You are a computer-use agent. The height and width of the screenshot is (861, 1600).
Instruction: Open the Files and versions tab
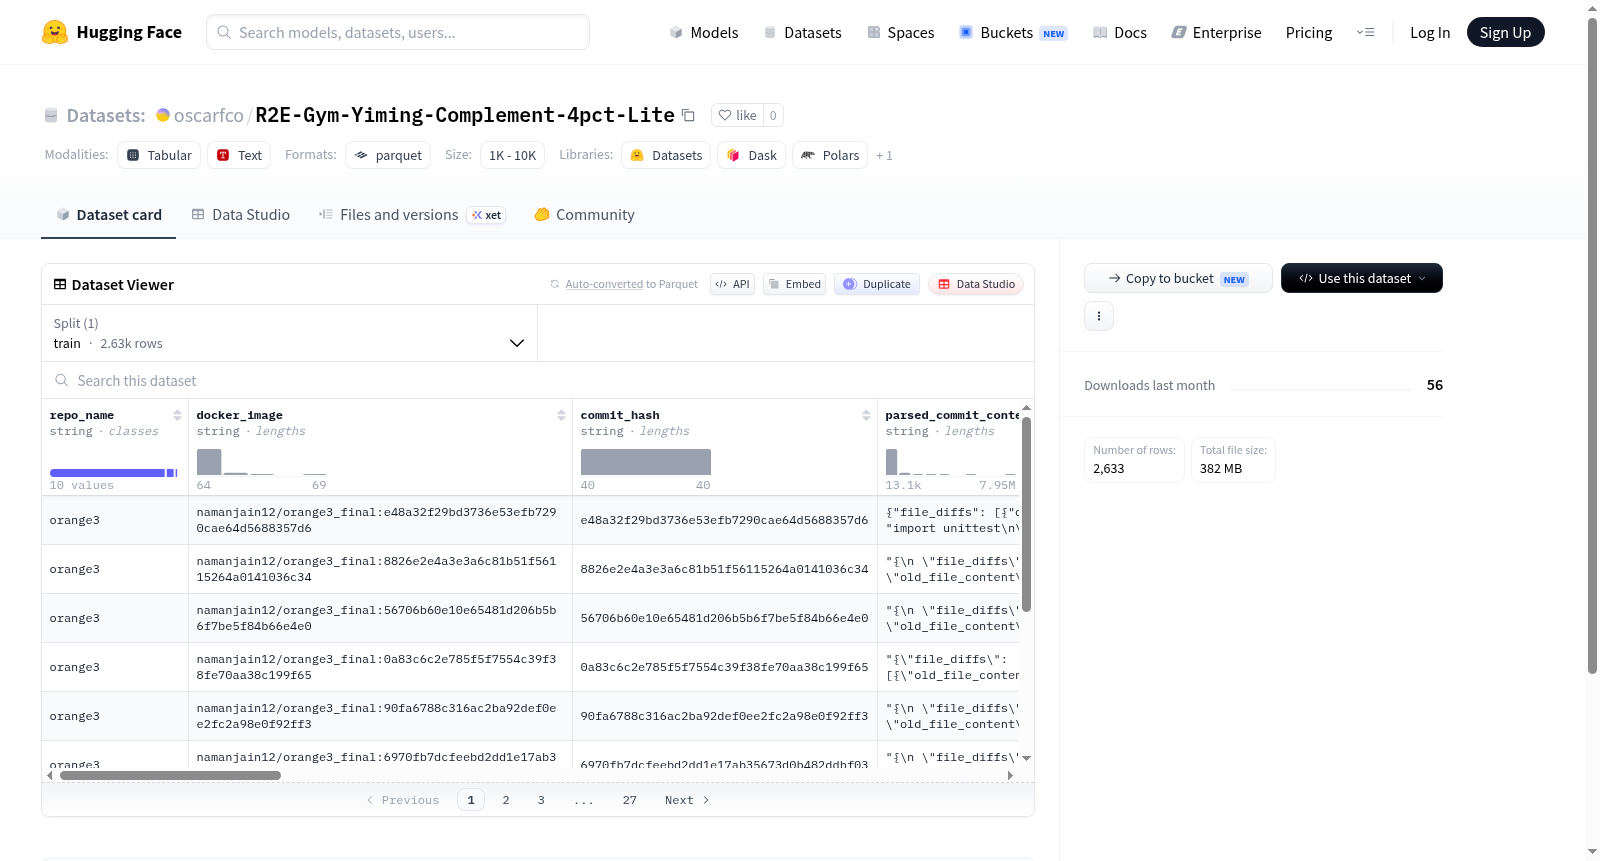point(412,214)
